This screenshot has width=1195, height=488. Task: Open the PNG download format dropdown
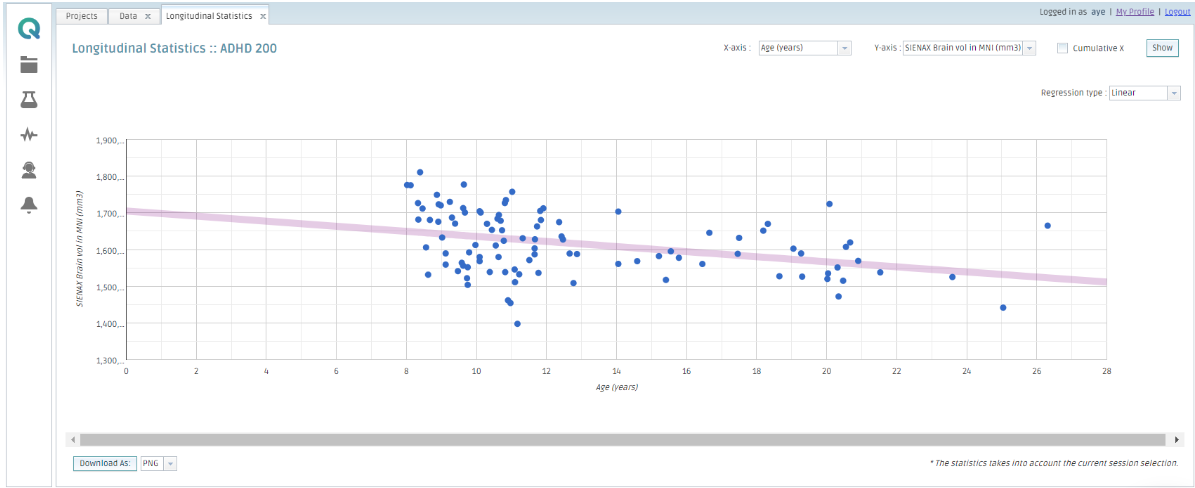tap(170, 463)
